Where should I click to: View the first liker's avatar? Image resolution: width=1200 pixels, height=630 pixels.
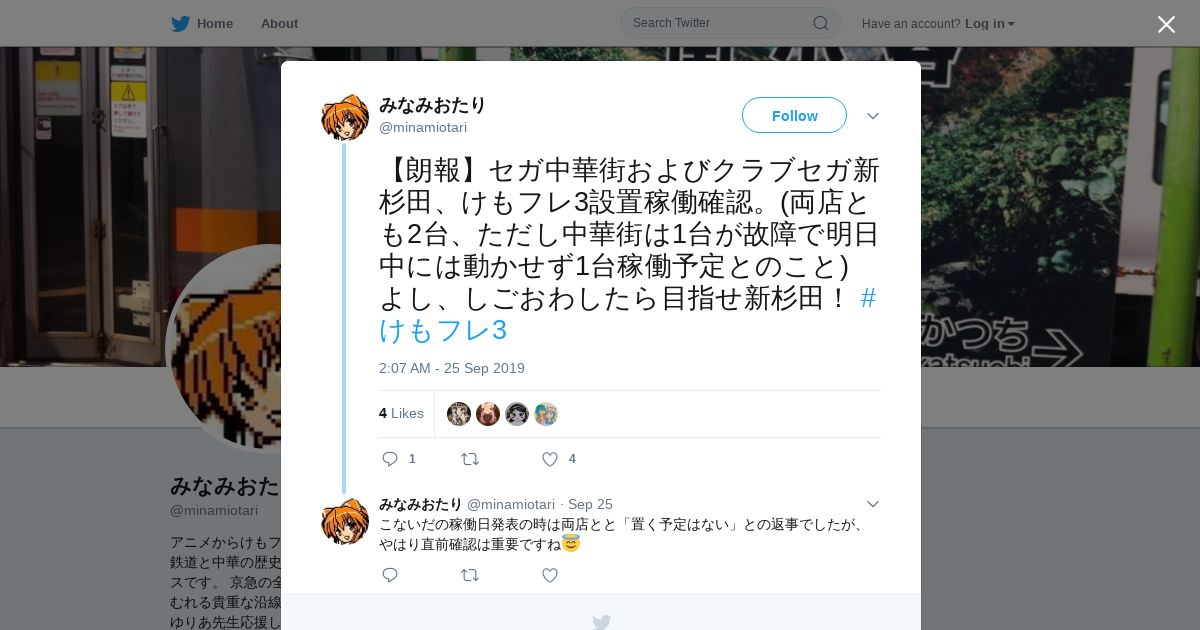(459, 414)
